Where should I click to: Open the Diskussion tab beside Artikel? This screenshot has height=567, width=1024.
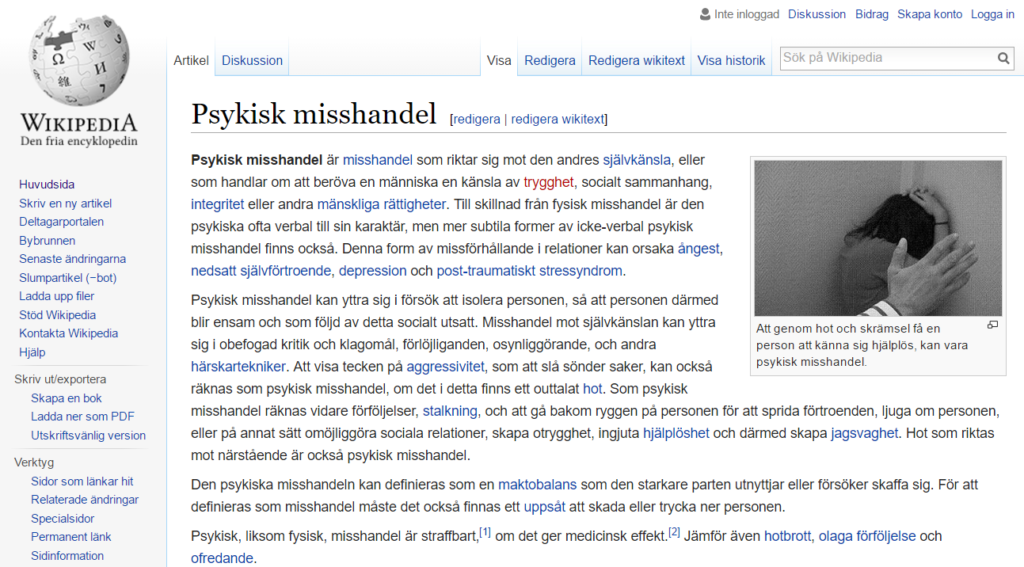click(x=252, y=60)
